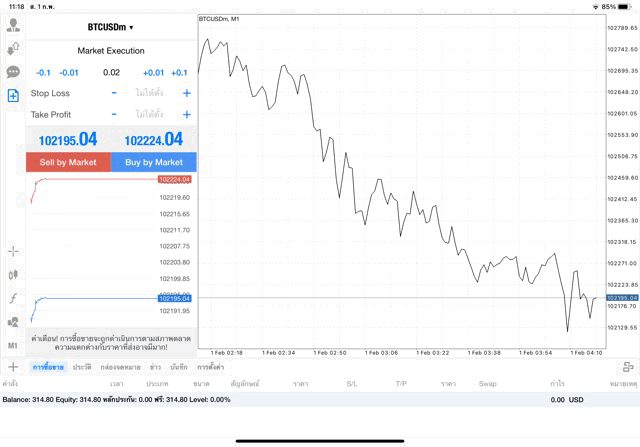Viewport: 640px width, 447px height.
Task: Switch to the ประวัติ history tab
Action: click(x=82, y=368)
